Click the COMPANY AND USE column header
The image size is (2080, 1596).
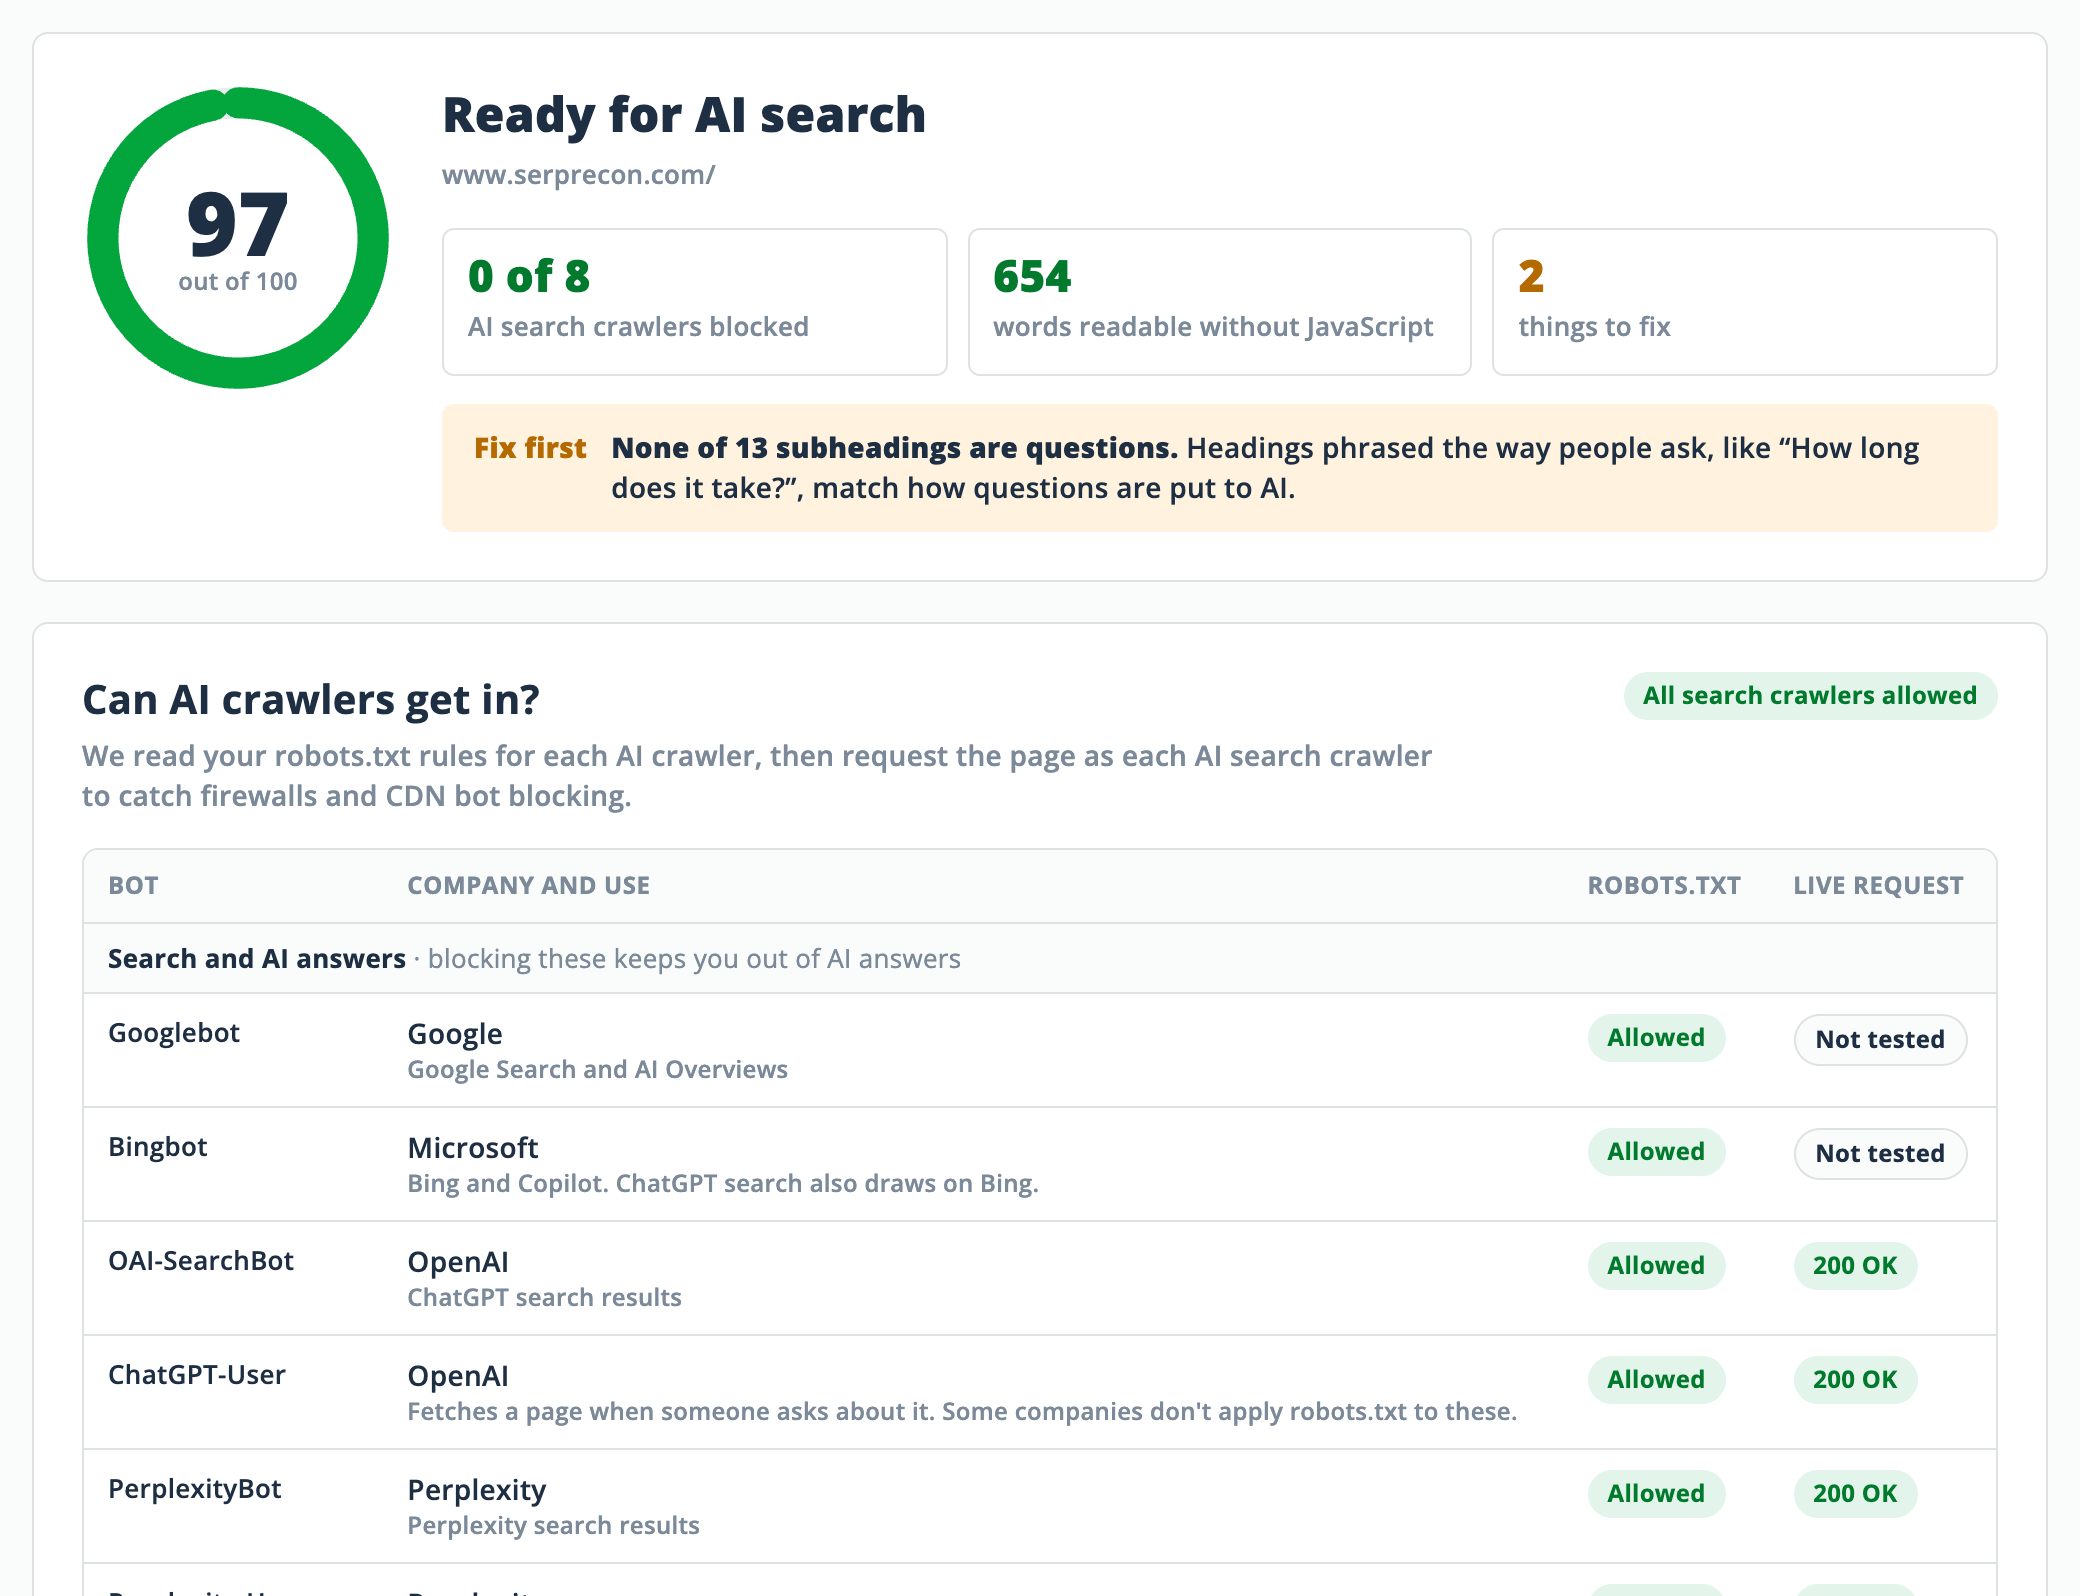528,886
